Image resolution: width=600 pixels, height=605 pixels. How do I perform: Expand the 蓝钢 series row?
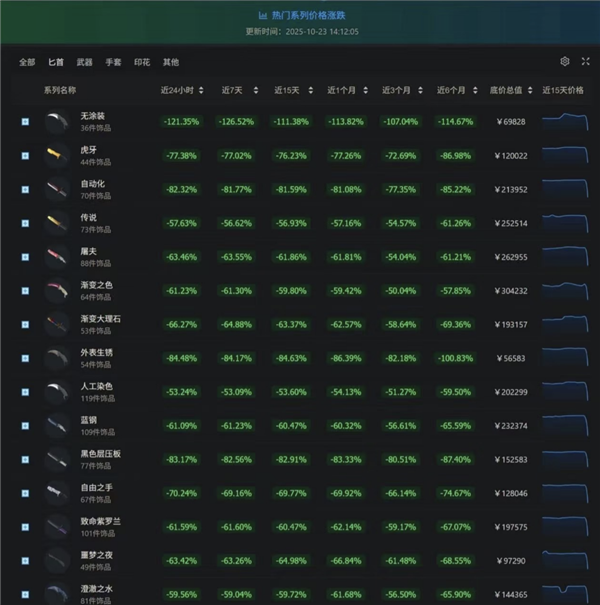point(25,427)
